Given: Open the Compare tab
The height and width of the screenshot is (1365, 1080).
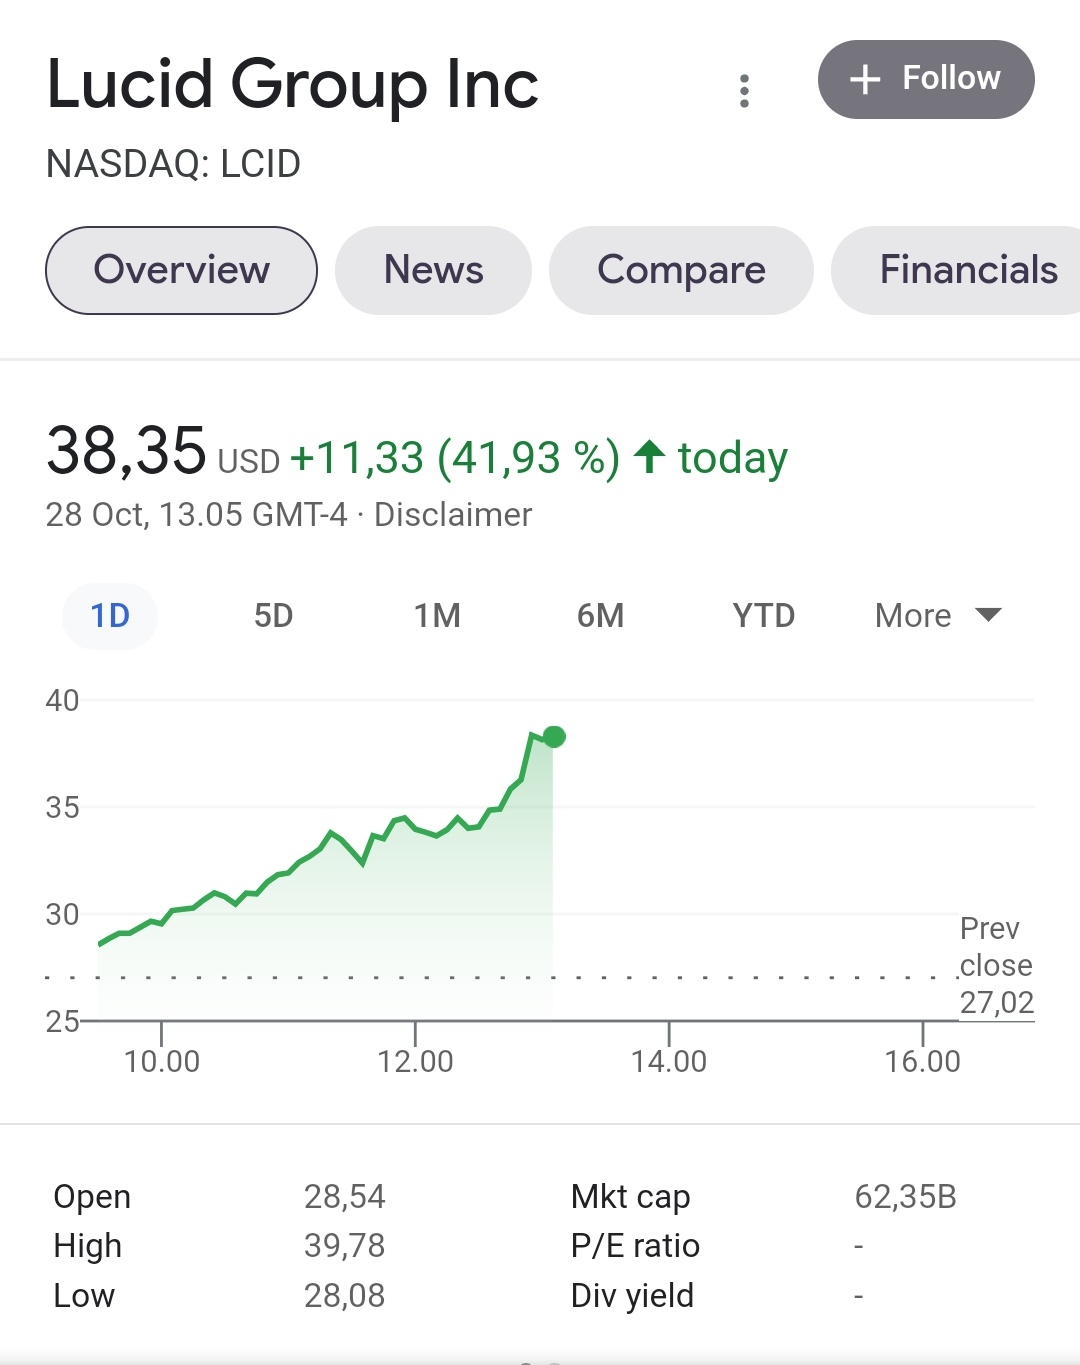Looking at the screenshot, I should tap(681, 270).
